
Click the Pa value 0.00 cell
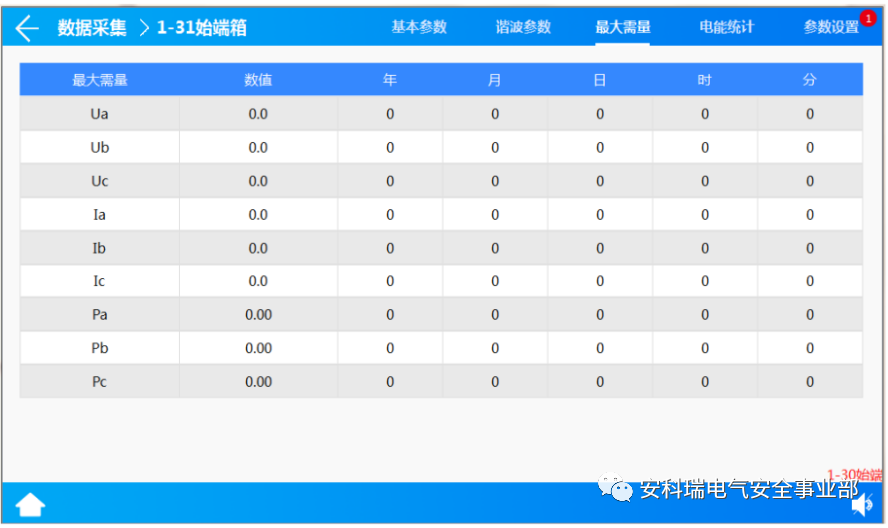pos(258,314)
